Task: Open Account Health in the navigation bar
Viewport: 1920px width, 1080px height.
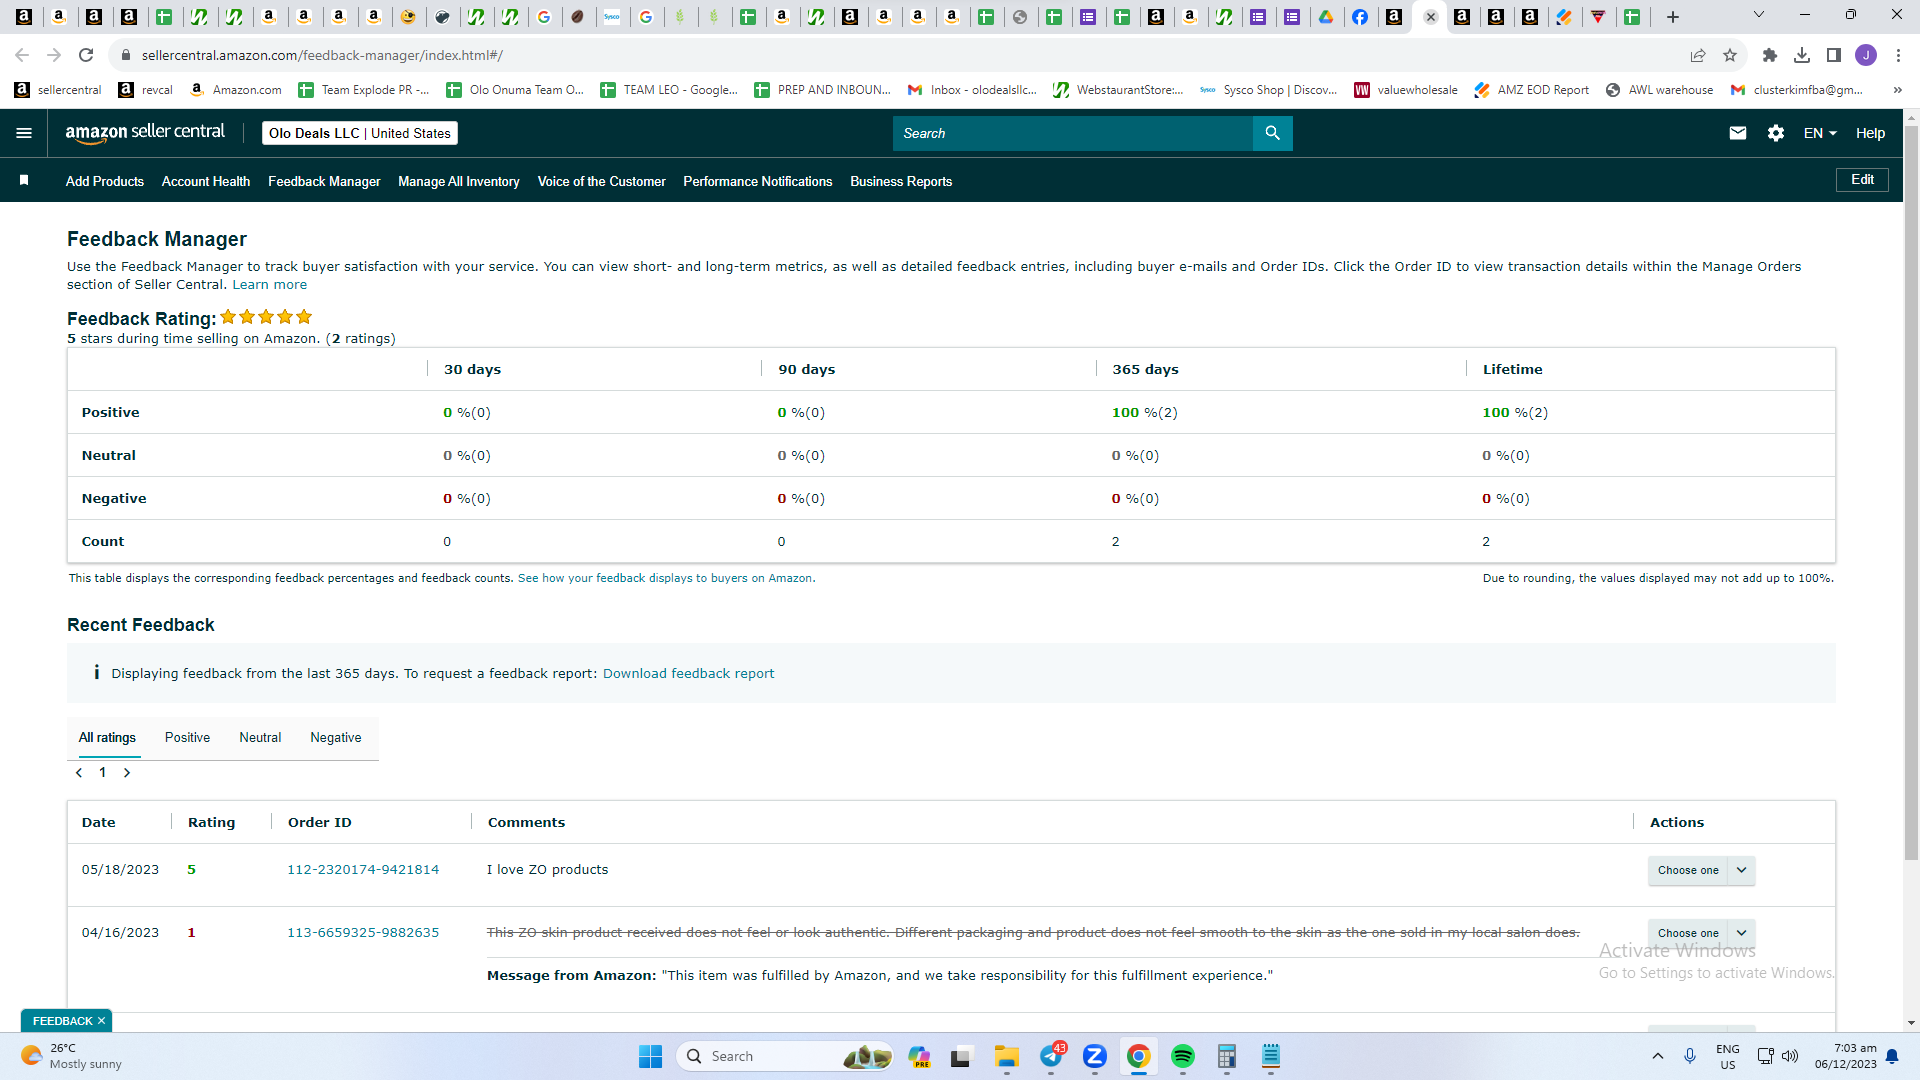Action: [x=206, y=181]
